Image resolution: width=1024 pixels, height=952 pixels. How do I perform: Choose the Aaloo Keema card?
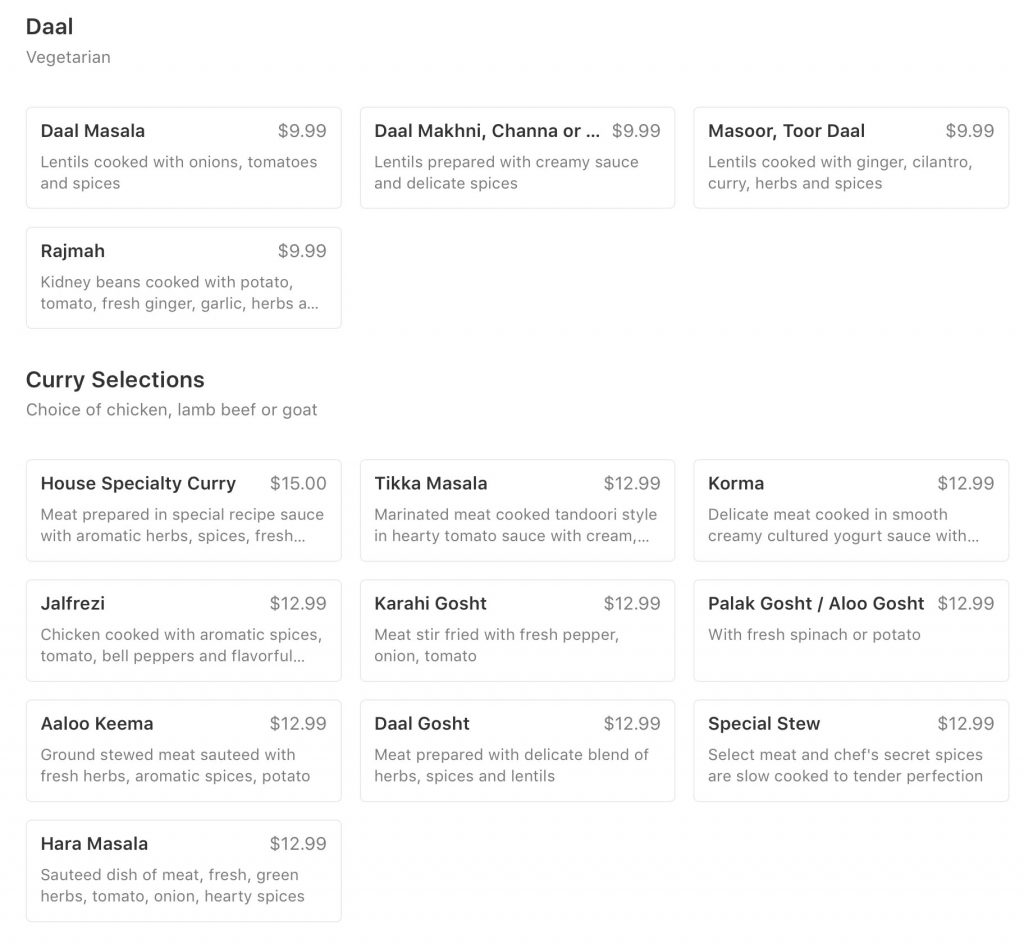(x=183, y=750)
